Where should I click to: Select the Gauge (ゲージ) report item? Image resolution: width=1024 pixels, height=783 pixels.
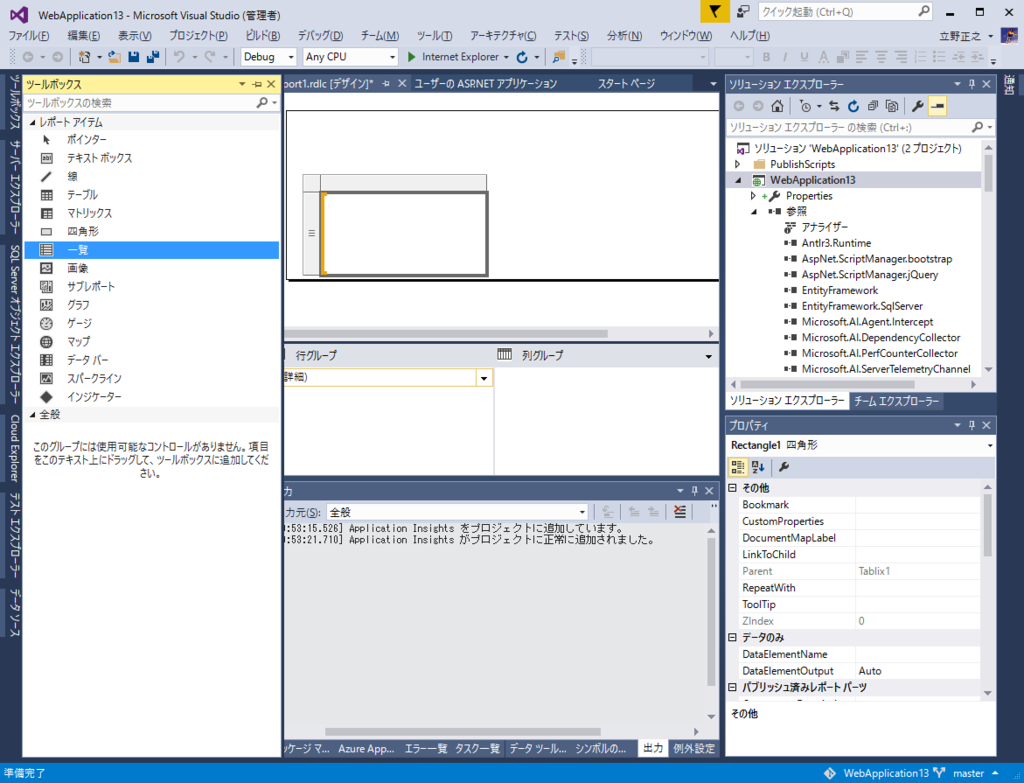click(x=152, y=323)
